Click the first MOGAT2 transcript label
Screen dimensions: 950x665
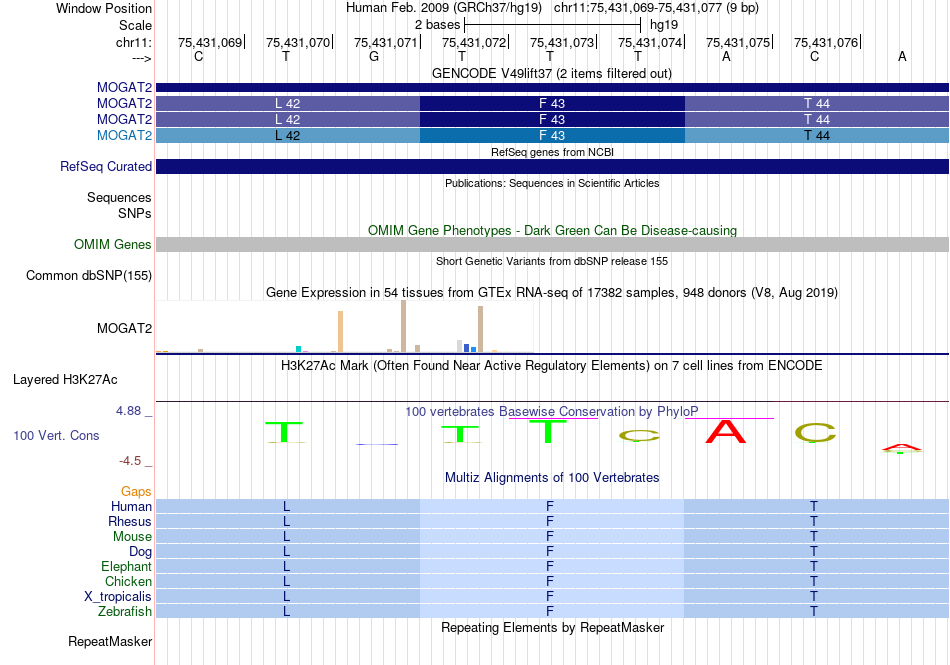click(124, 87)
